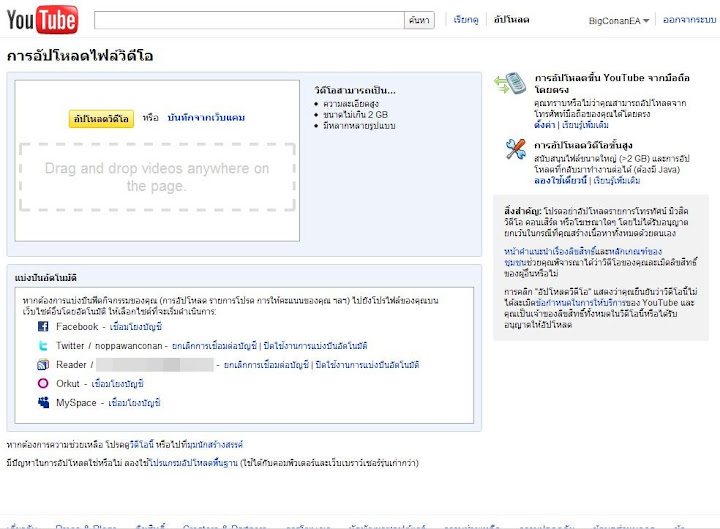This screenshot has width=720, height=529.
Task: Open the โปรแกรมอัปโหลดพื้นฐาน basic uploader link
Action: [193, 463]
